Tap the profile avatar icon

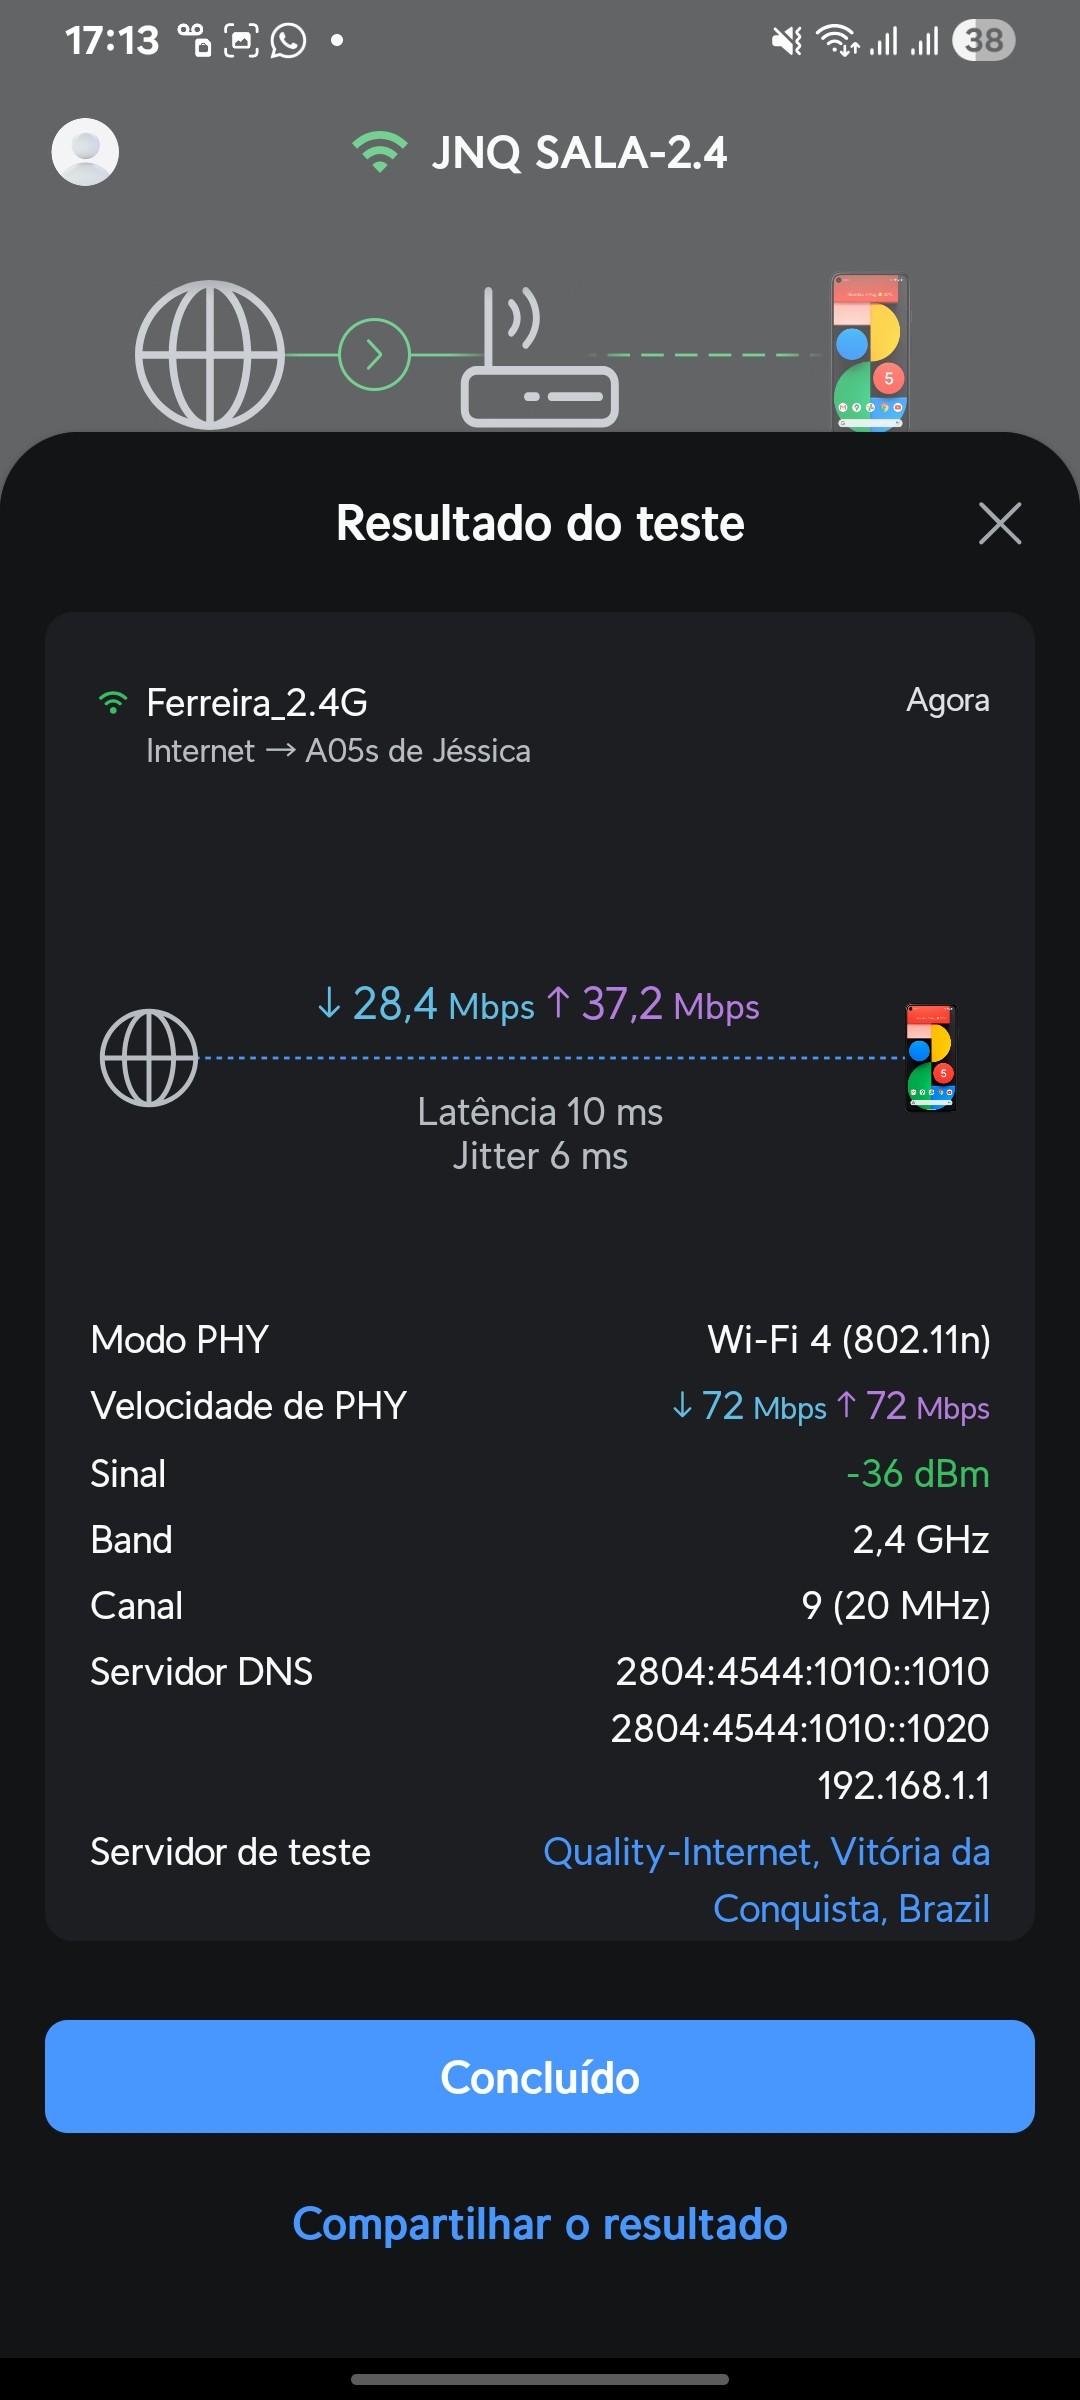pos(85,152)
